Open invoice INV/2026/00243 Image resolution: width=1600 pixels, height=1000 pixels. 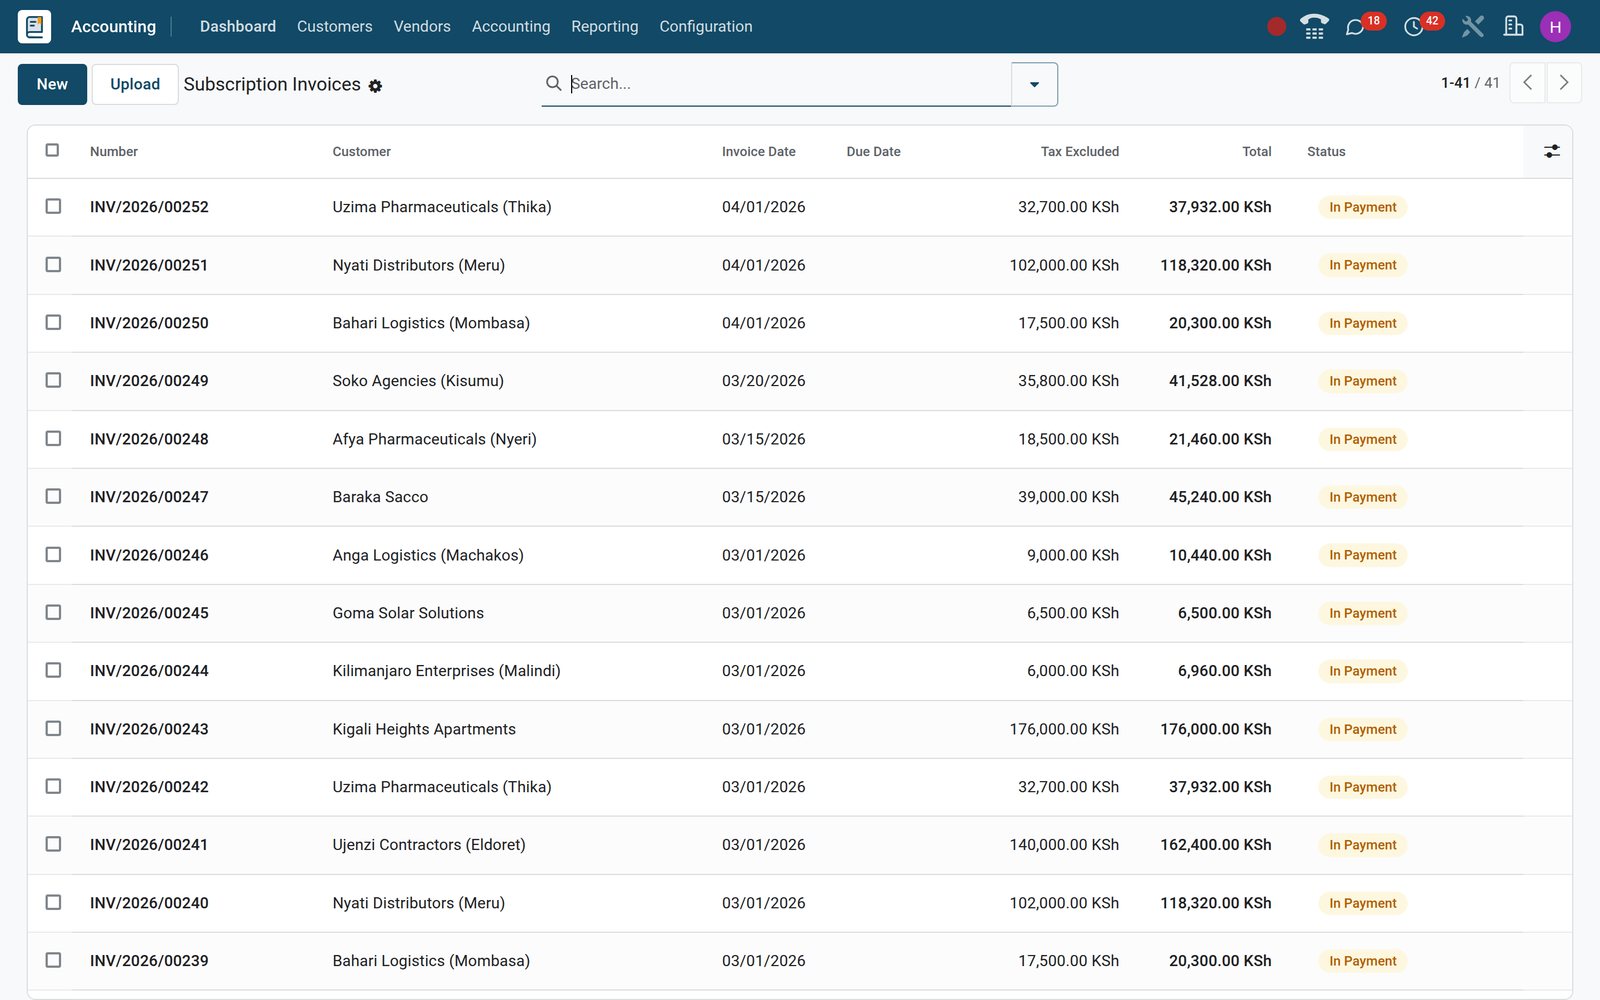pyautogui.click(x=149, y=729)
